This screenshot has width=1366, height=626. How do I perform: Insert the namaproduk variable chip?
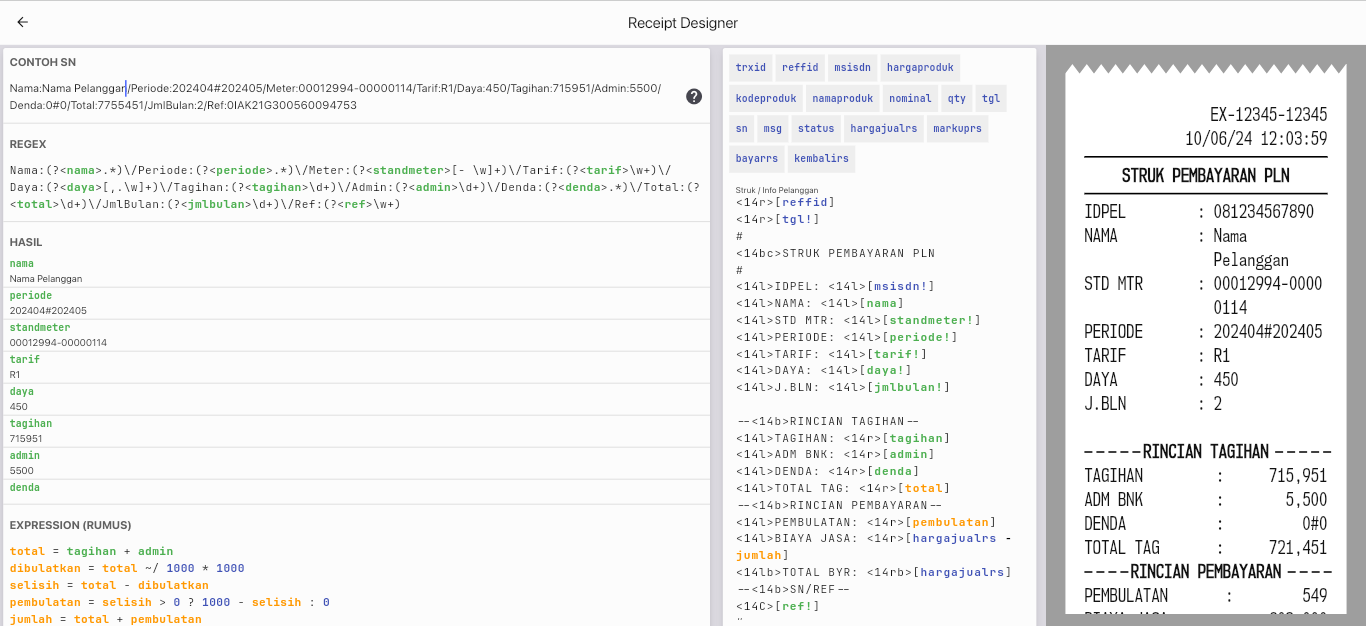(843, 98)
